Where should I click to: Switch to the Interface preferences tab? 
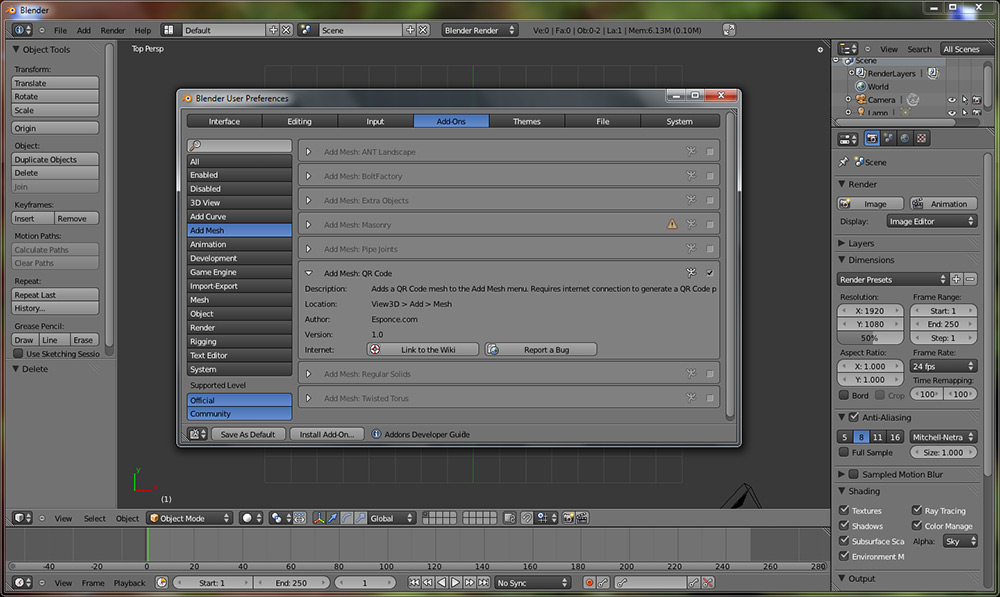(x=224, y=121)
